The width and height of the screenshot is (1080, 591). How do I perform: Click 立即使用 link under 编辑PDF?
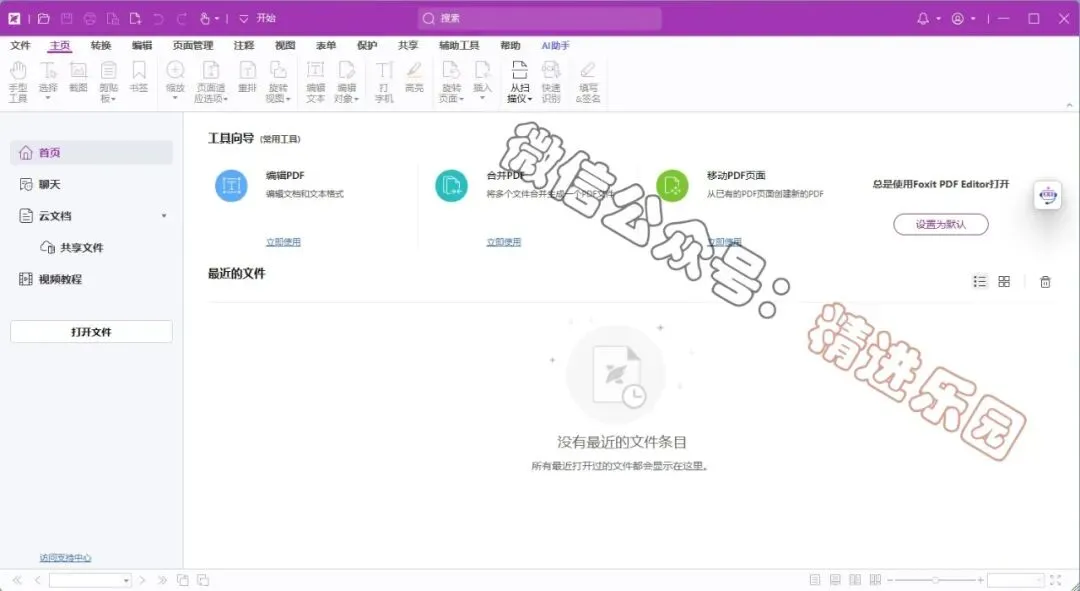[283, 242]
